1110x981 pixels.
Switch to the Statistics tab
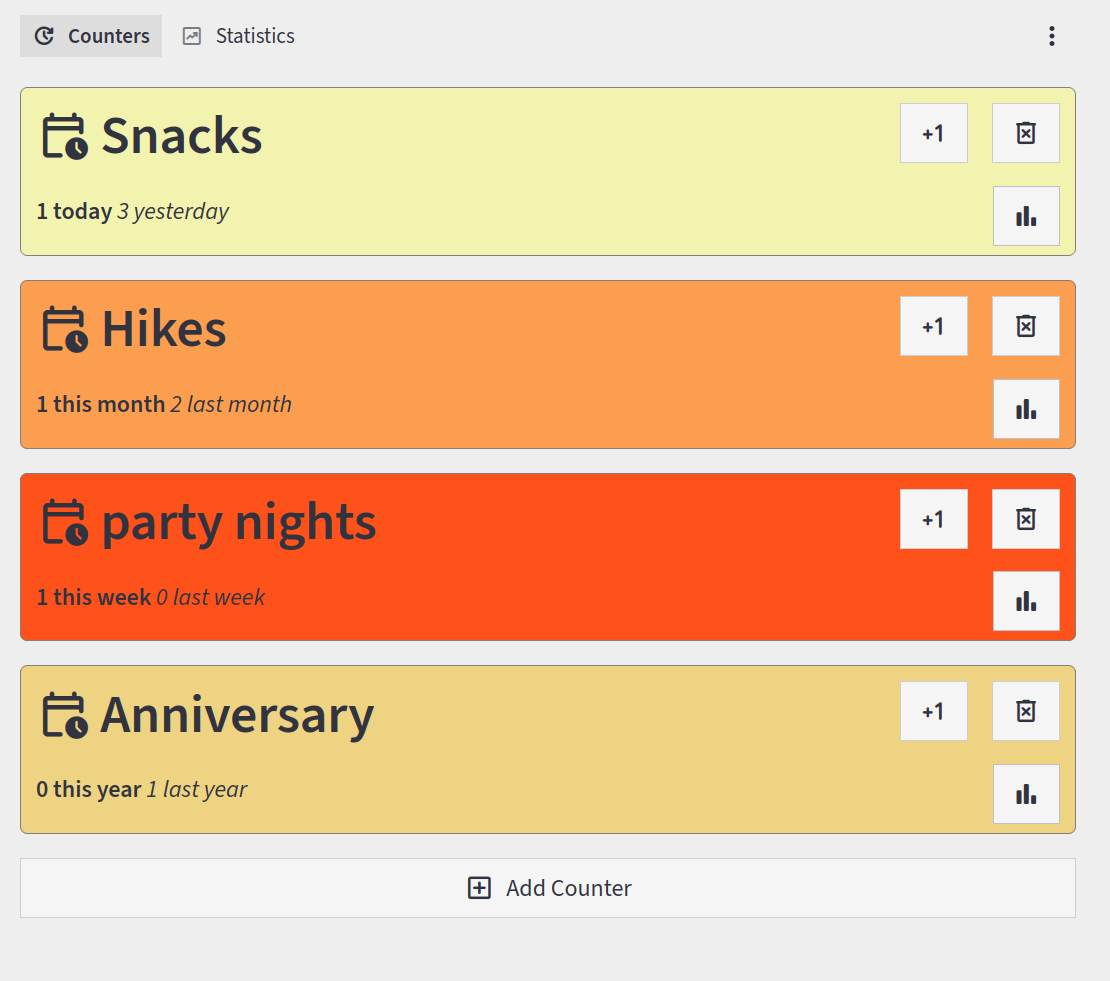[239, 36]
